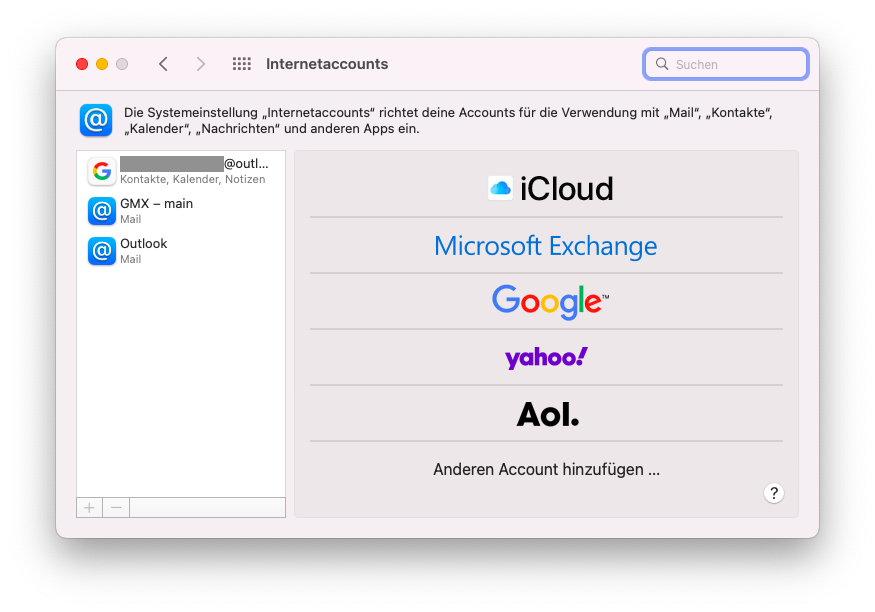Minimize the window with yellow button

pos(102,64)
